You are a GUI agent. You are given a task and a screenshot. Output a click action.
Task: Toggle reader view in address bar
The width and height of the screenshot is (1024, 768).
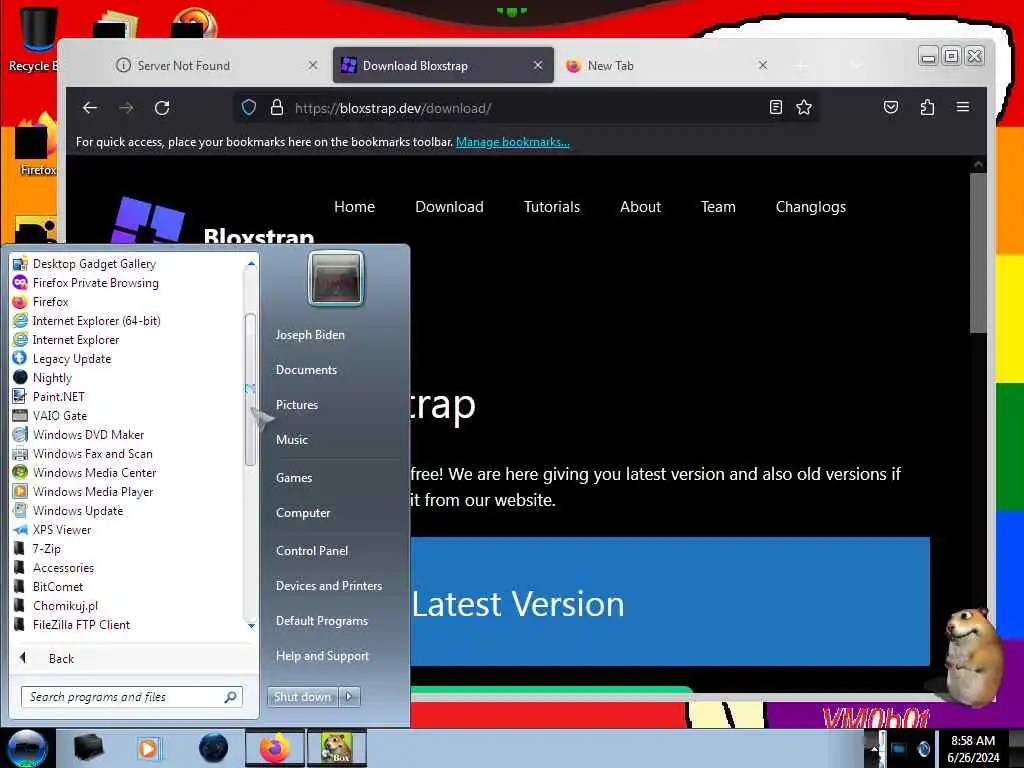point(775,108)
